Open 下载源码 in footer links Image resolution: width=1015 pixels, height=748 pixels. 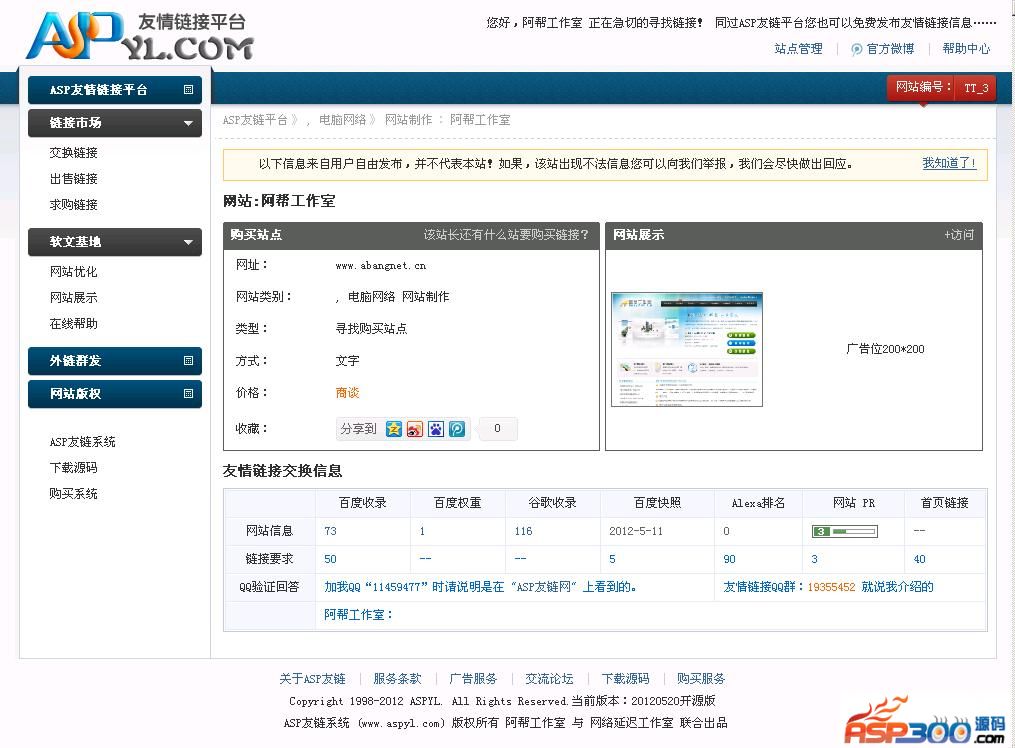click(625, 679)
